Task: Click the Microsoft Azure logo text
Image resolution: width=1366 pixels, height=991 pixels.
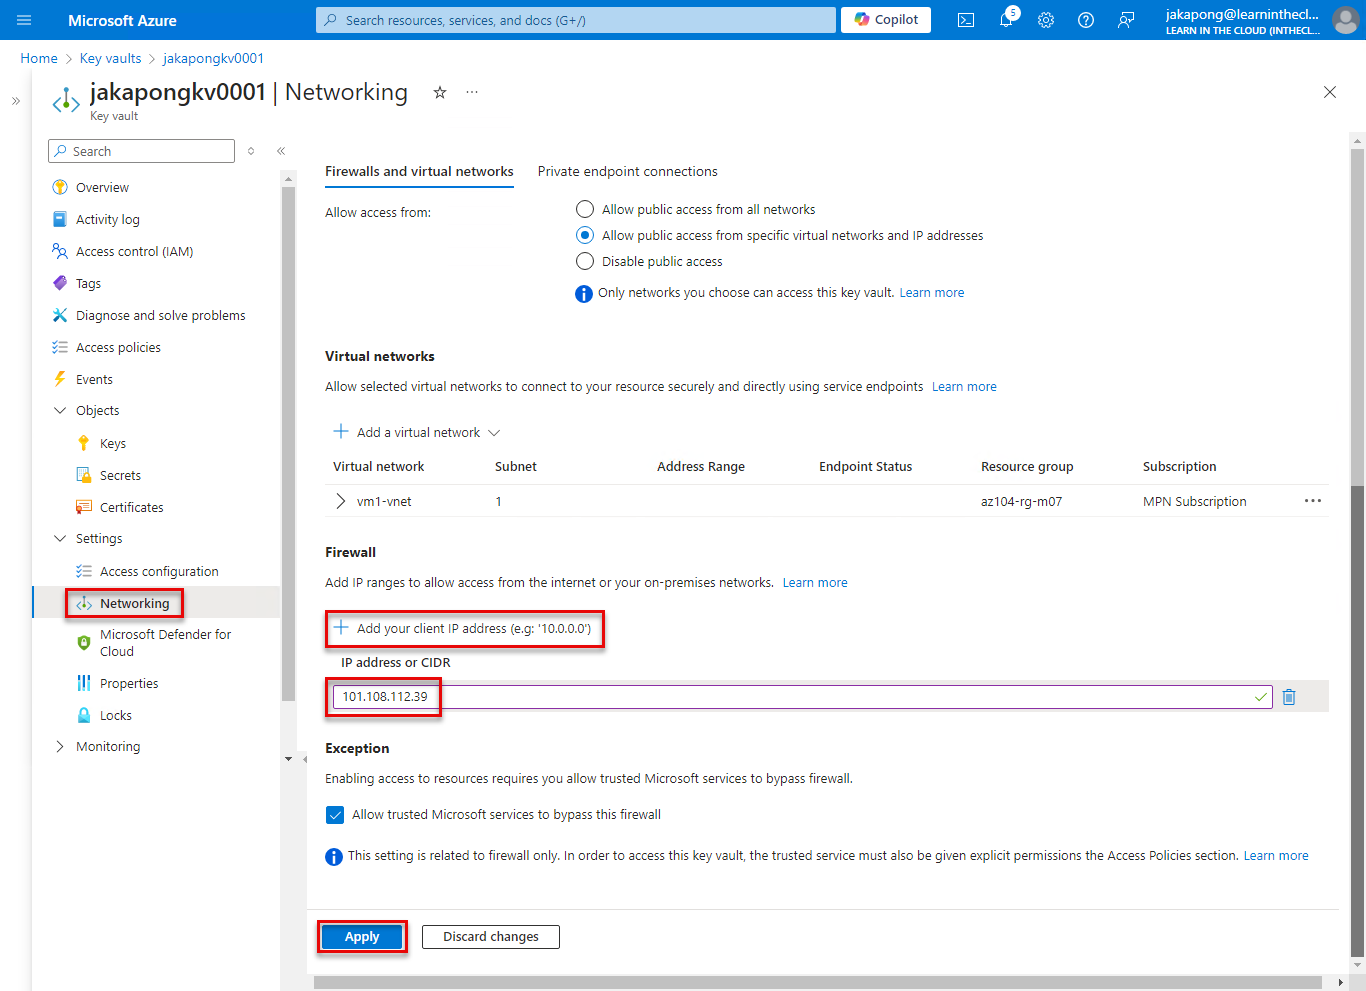Action: (122, 20)
